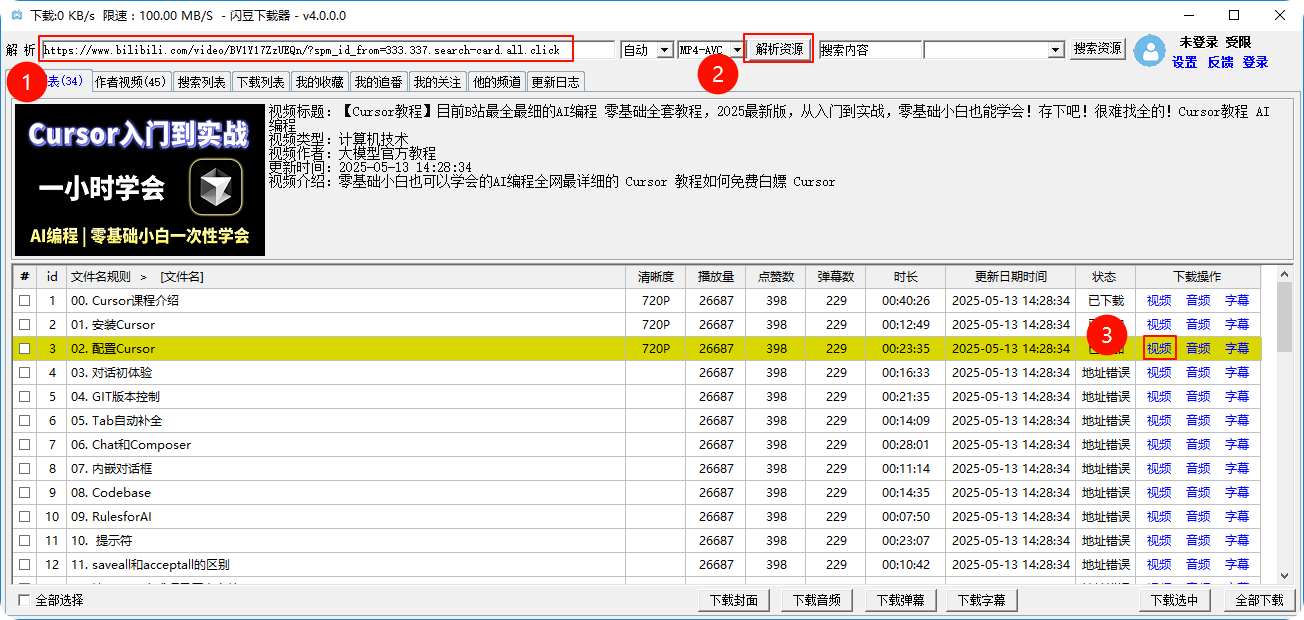Click the 下载封面 button
Viewport: 1304px width, 620px height.
[734, 601]
